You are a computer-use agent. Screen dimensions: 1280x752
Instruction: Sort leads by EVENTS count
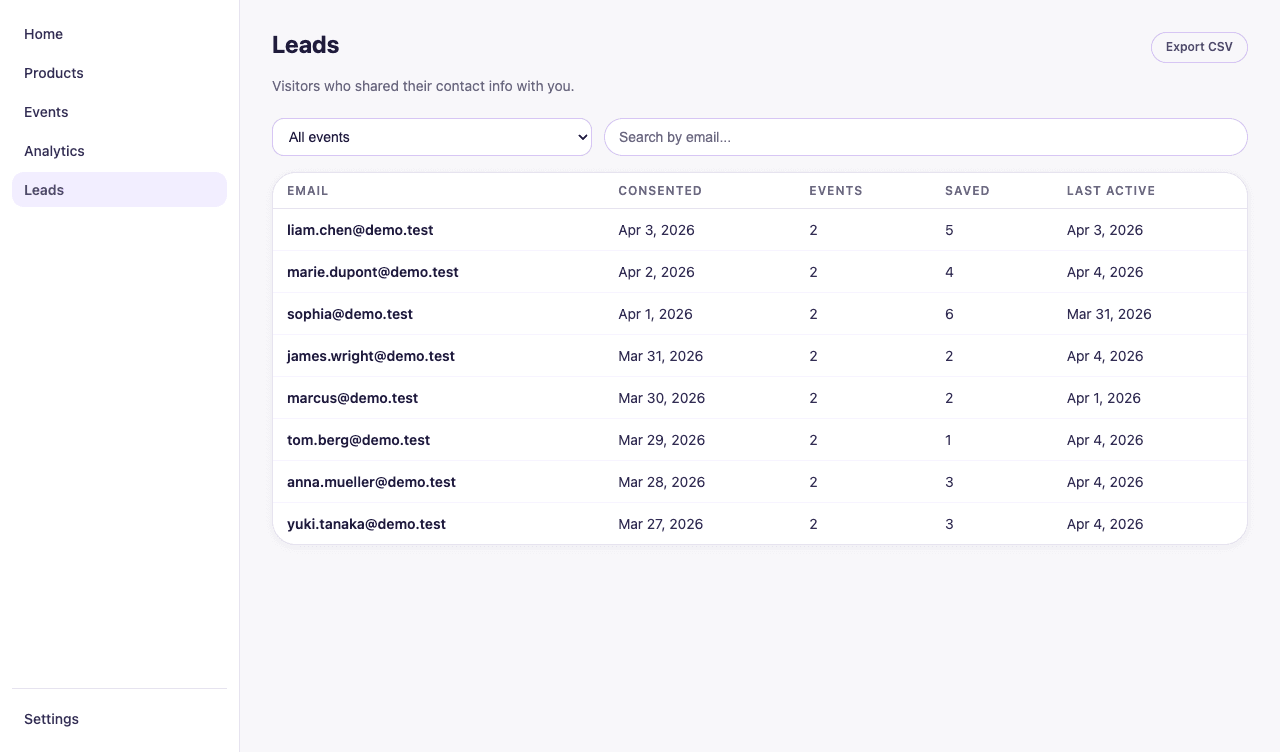coord(836,191)
